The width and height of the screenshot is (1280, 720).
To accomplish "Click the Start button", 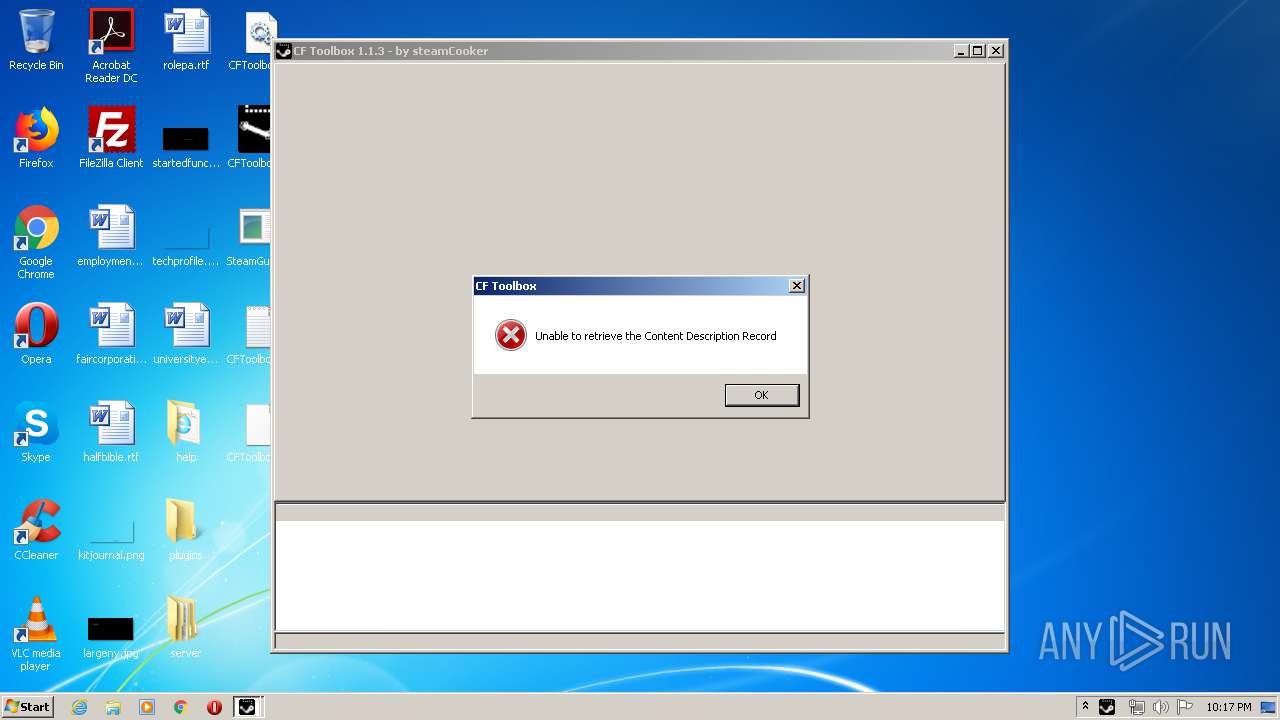I will [x=28, y=706].
